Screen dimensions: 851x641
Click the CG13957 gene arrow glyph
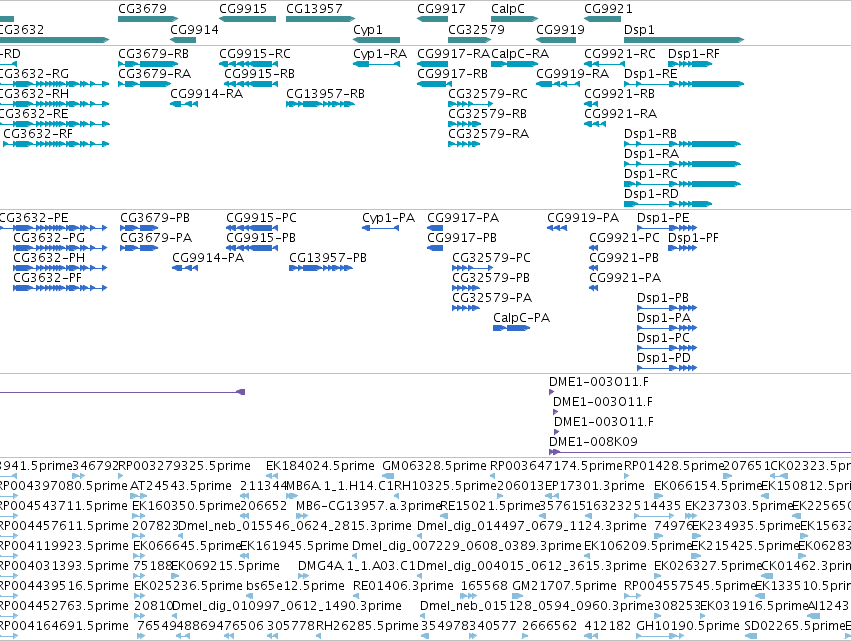(320, 19)
